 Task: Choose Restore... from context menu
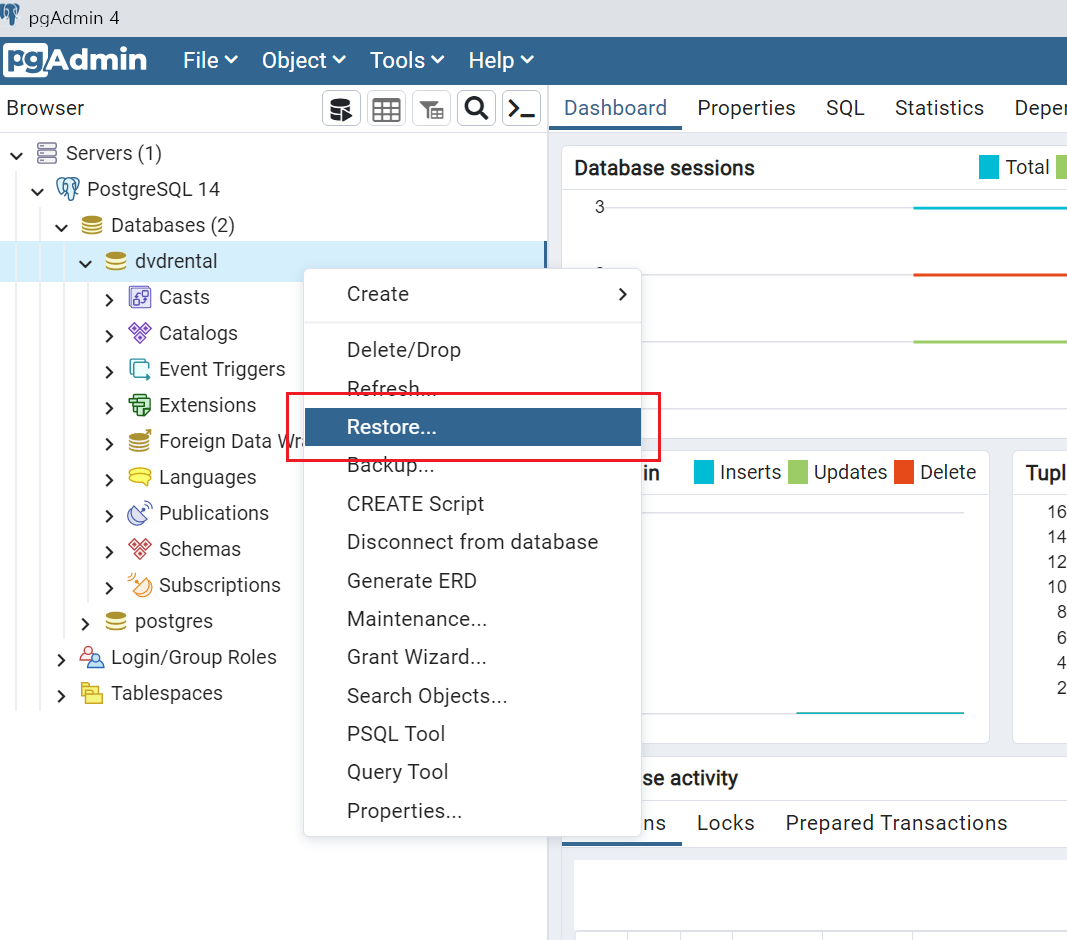473,427
